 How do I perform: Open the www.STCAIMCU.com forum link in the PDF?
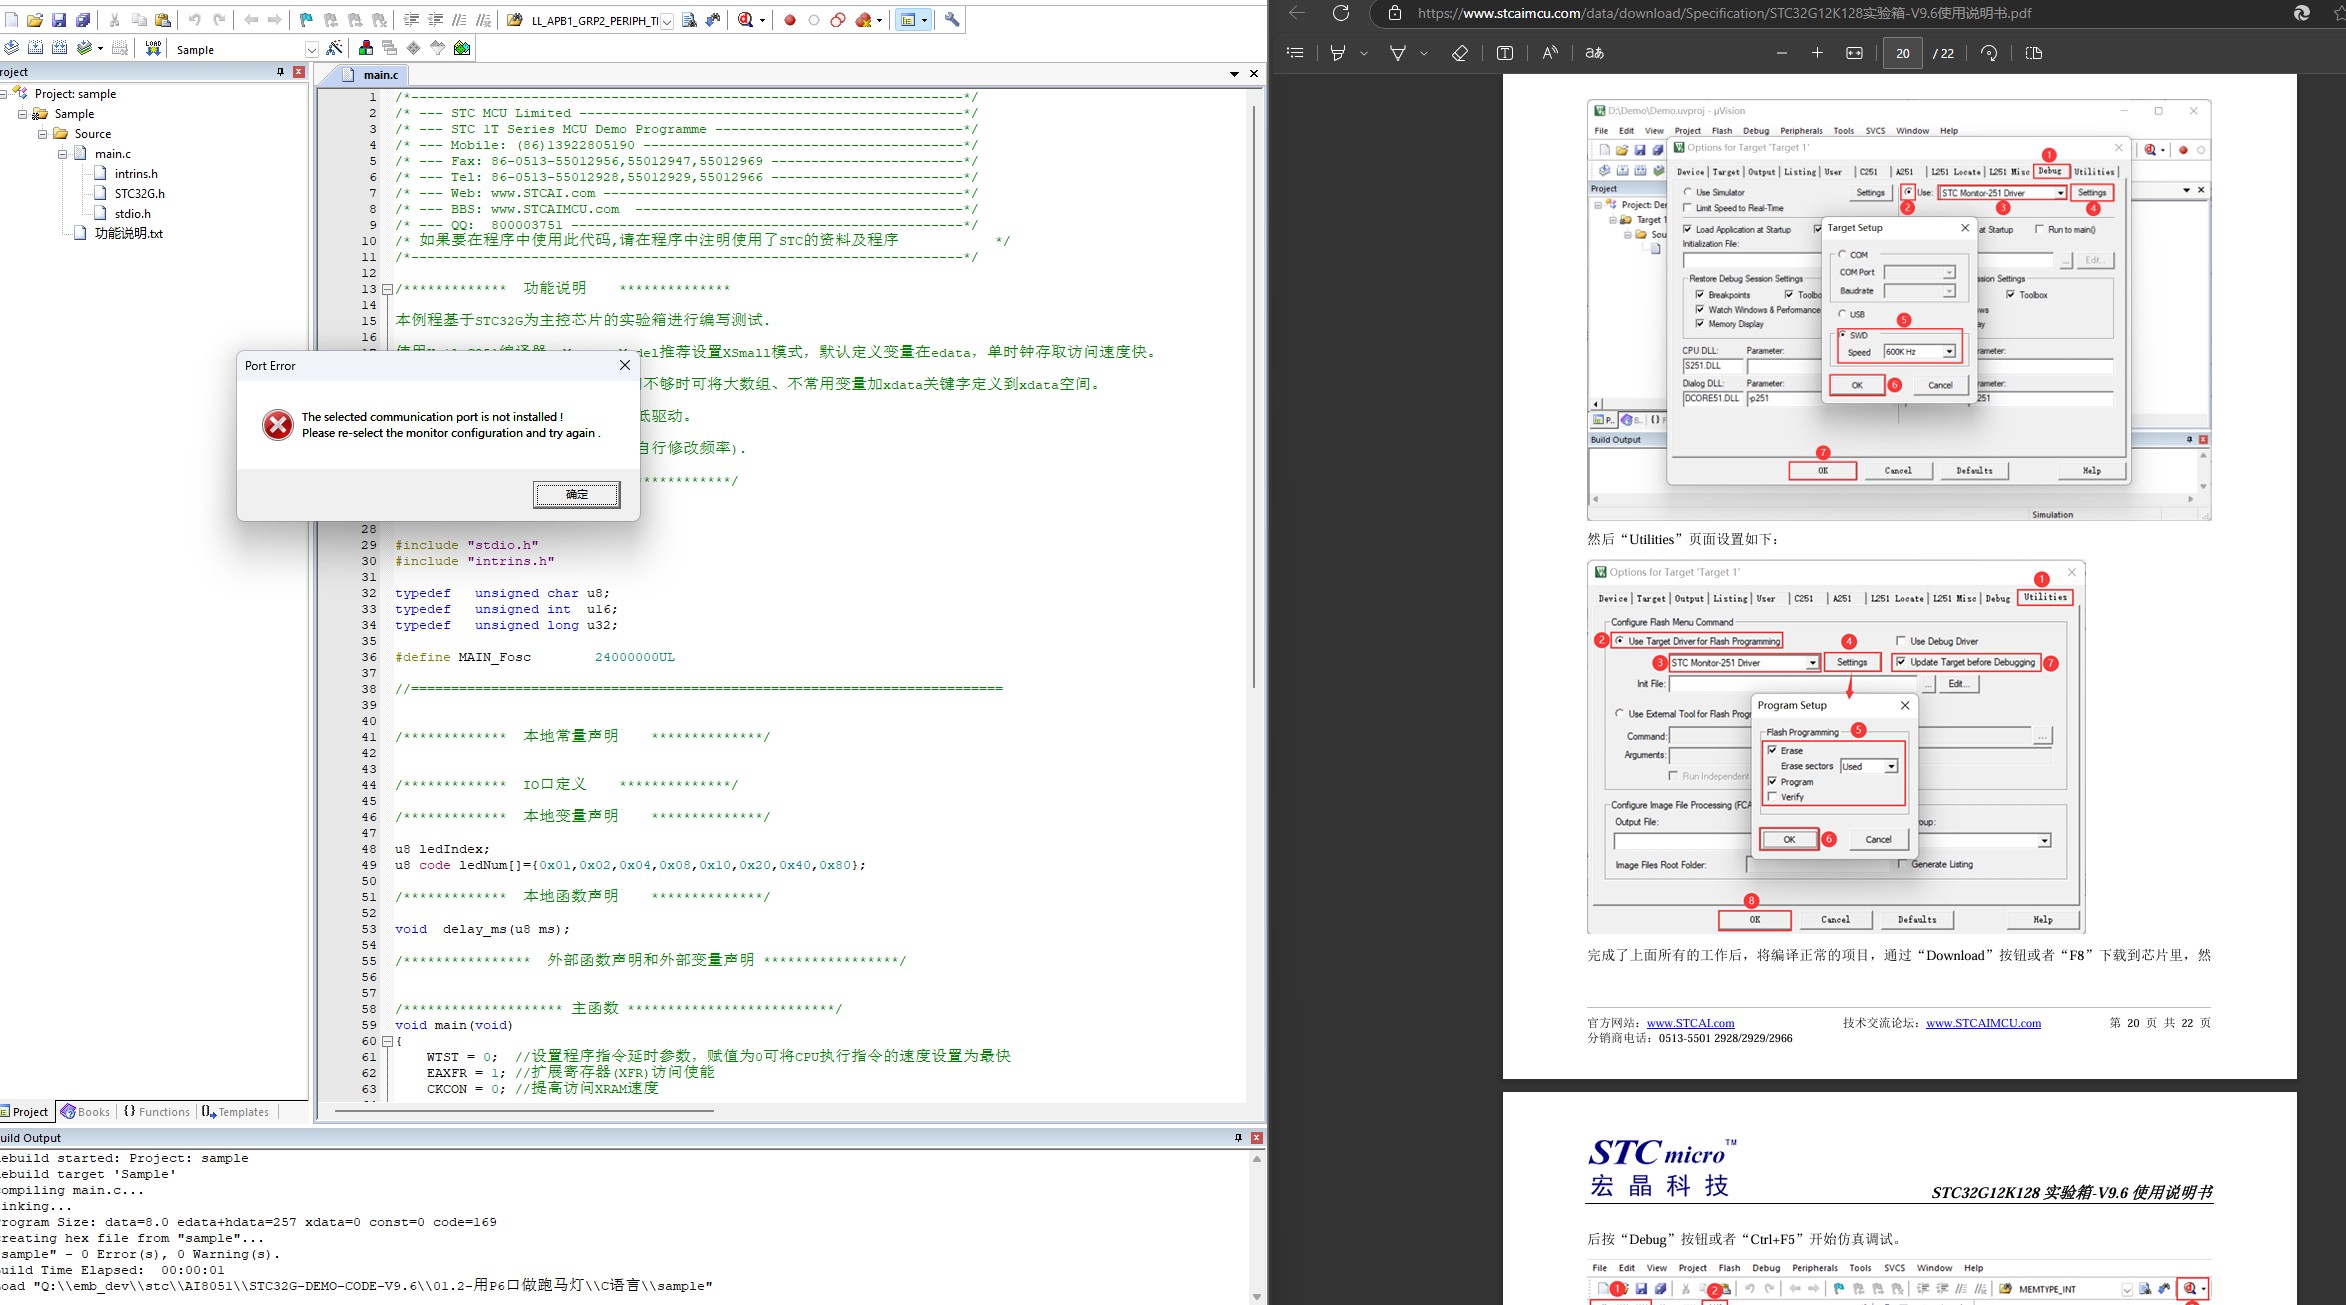1983,1023
